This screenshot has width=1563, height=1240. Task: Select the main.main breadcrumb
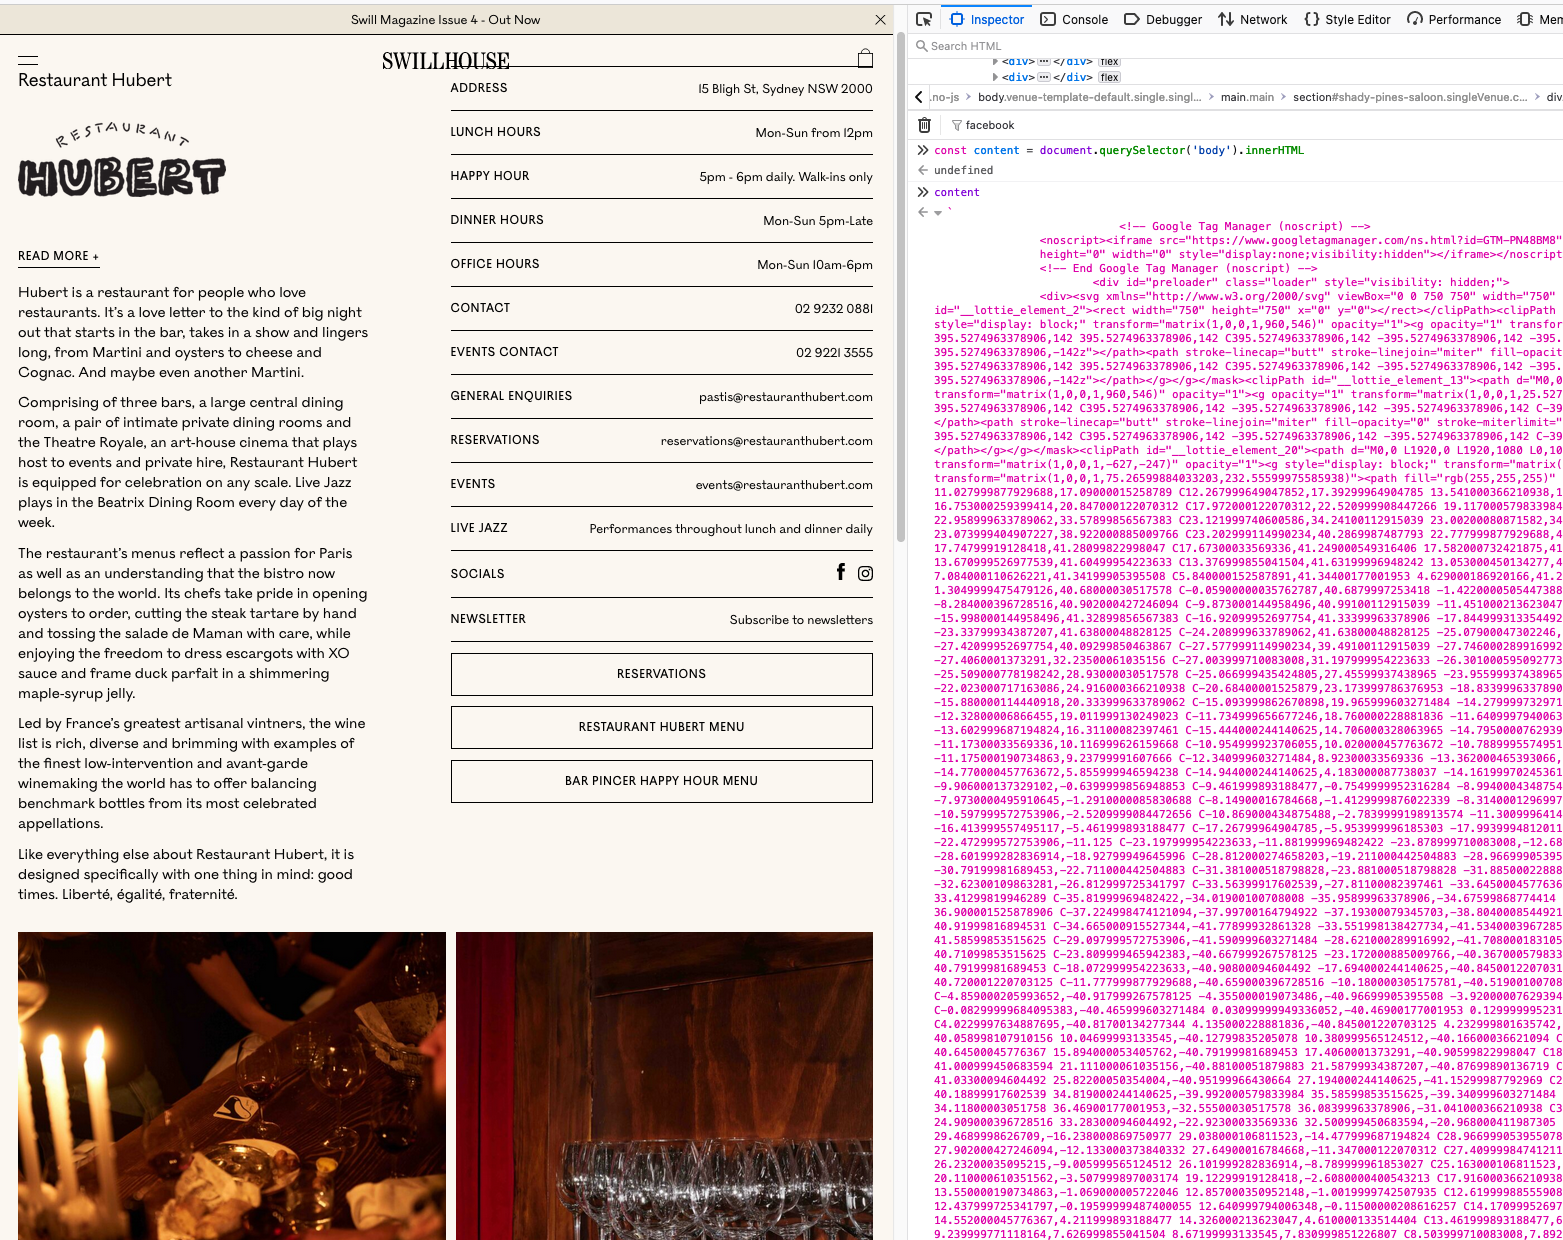click(x=1247, y=97)
